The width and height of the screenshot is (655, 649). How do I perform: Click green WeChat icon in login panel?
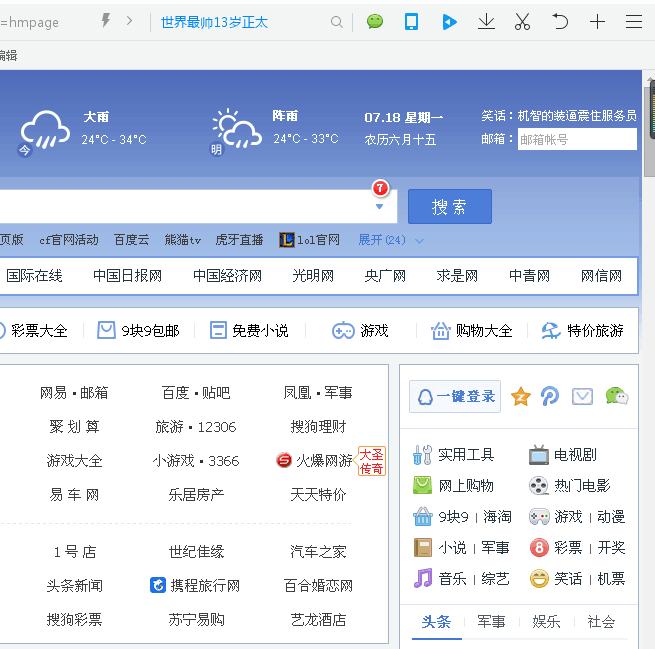click(x=617, y=396)
